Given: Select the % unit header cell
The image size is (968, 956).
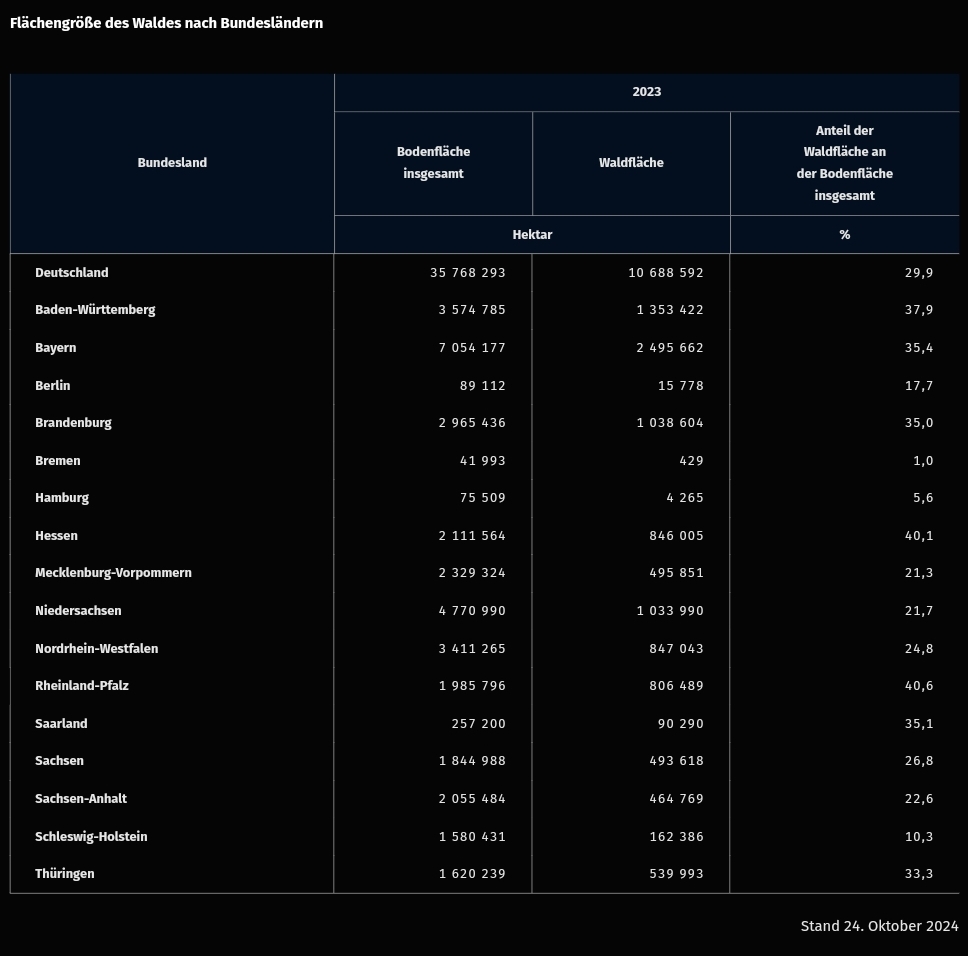Looking at the screenshot, I should click(x=844, y=235).
